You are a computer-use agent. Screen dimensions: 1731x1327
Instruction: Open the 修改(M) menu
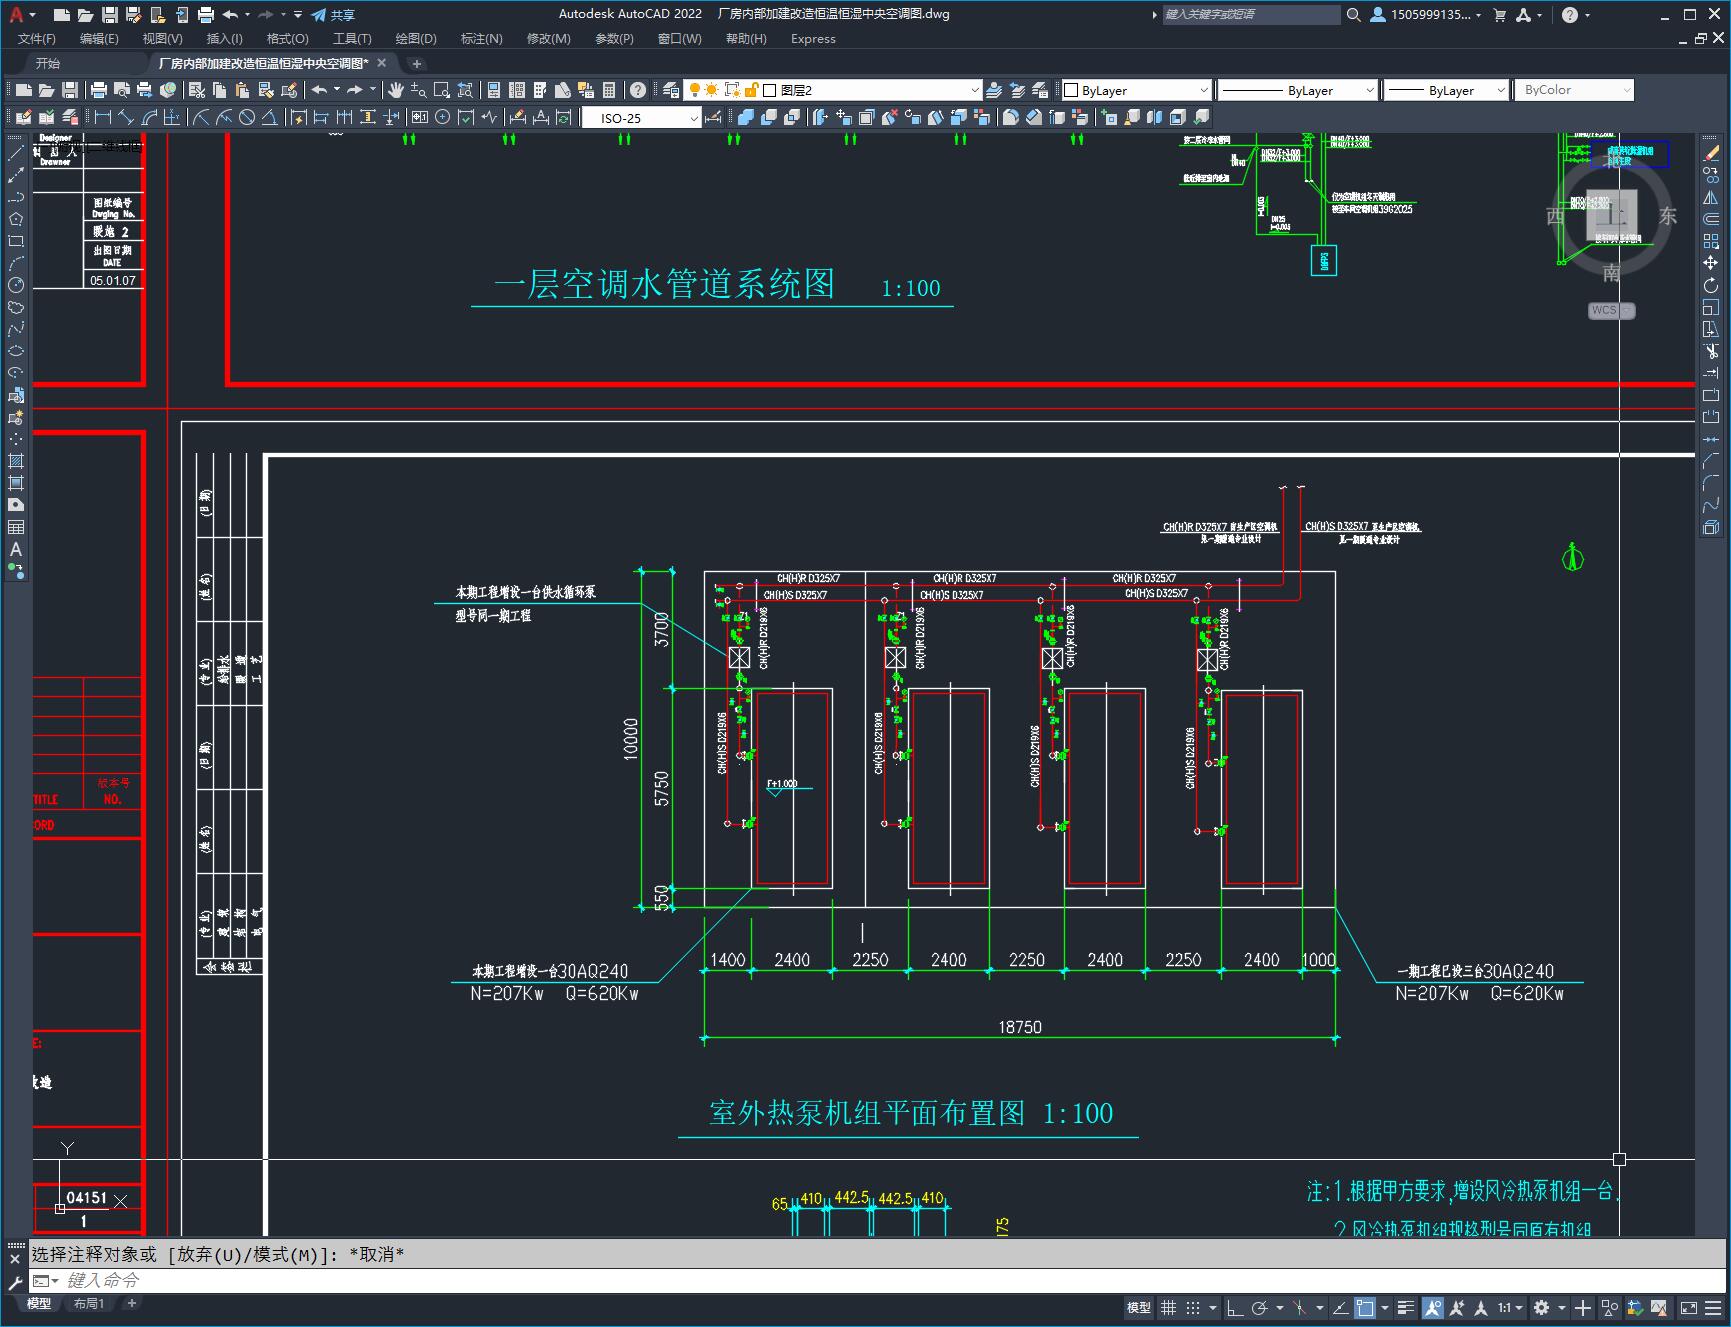(x=548, y=39)
